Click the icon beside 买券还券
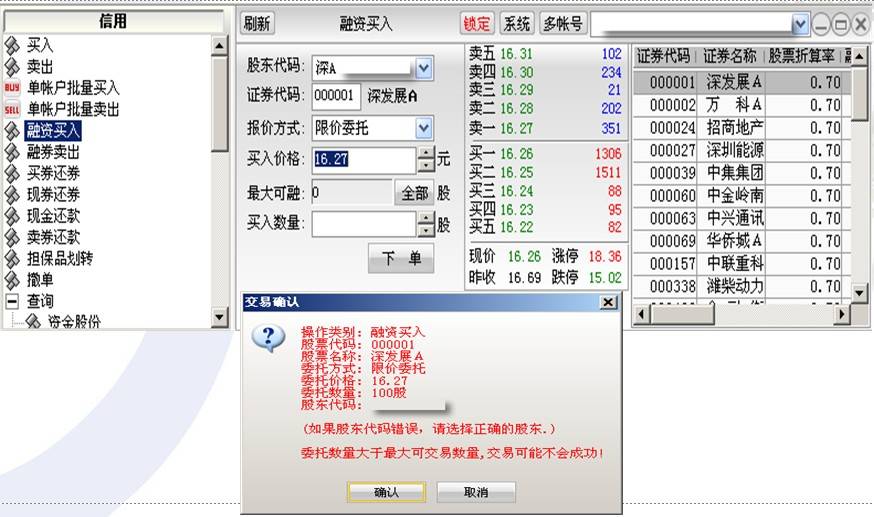 pyautogui.click(x=12, y=173)
